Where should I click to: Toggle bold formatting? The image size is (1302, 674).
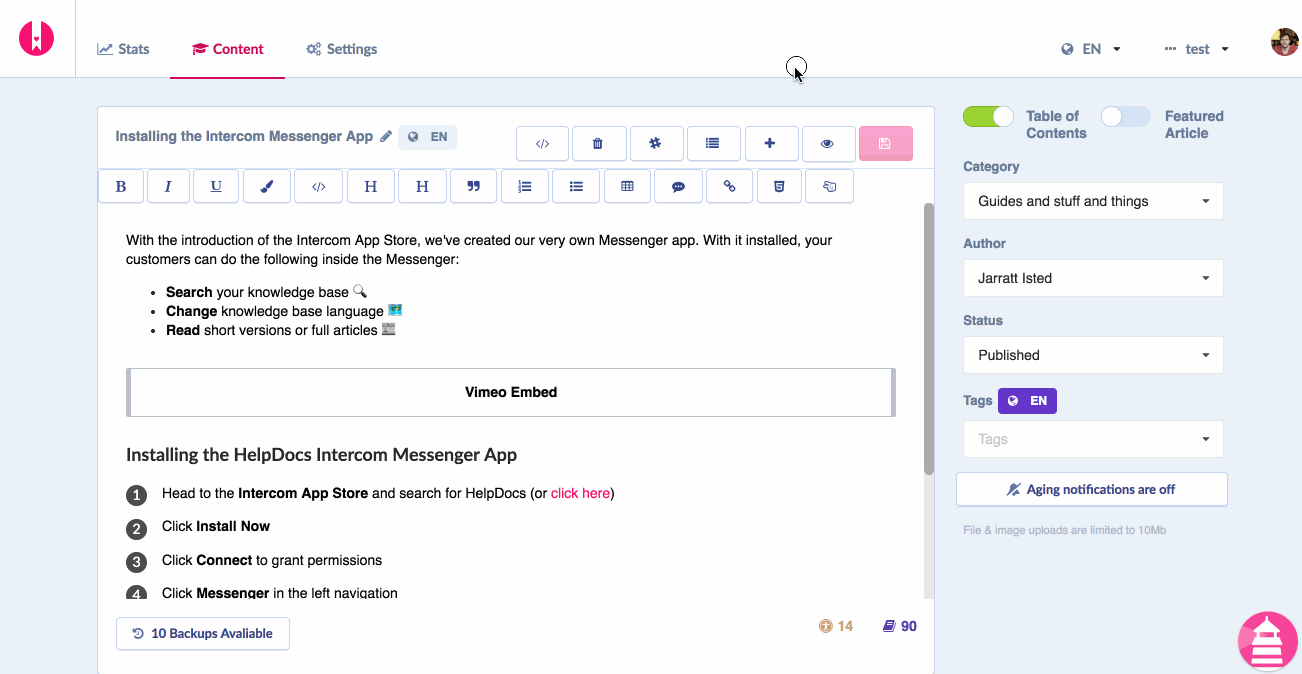(121, 186)
